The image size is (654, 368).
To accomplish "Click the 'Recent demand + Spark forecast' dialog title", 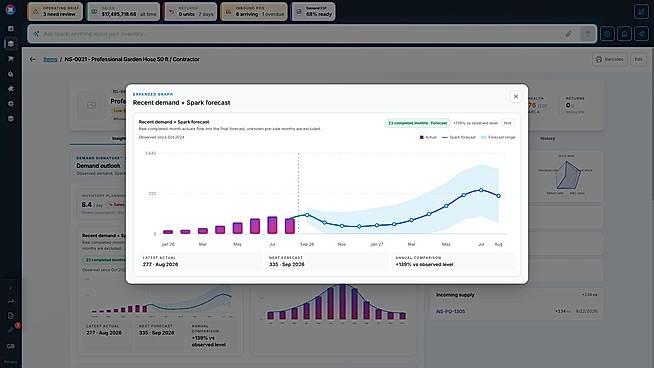I will pyautogui.click(x=181, y=103).
